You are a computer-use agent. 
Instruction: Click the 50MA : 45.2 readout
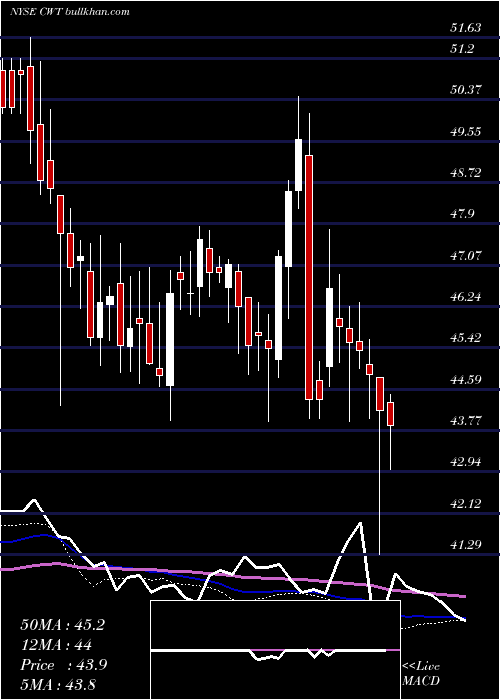[62, 625]
